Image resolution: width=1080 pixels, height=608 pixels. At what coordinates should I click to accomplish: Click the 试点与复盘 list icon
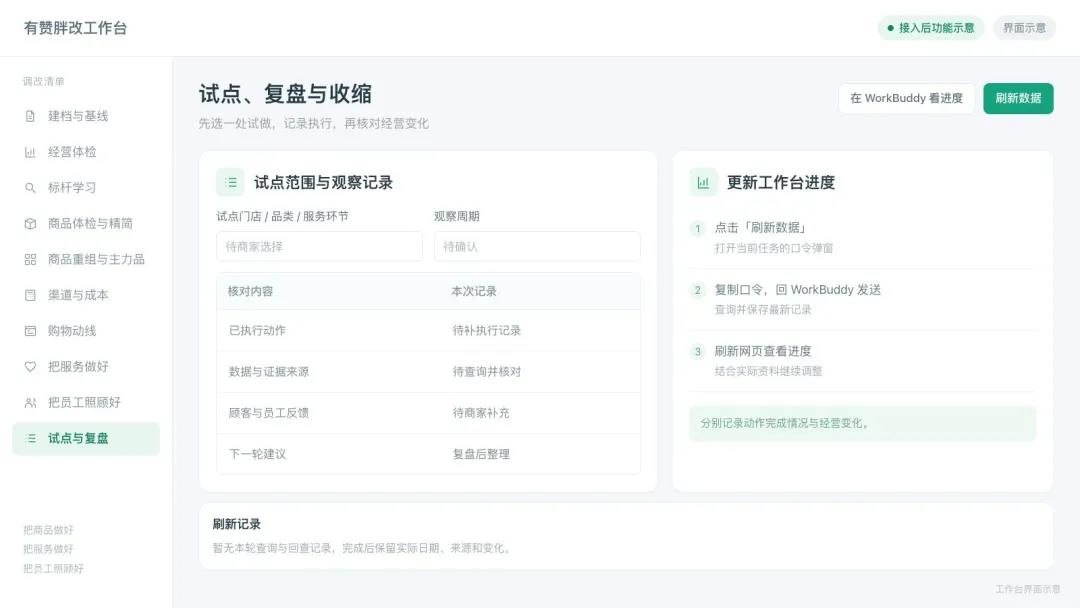[x=30, y=439]
